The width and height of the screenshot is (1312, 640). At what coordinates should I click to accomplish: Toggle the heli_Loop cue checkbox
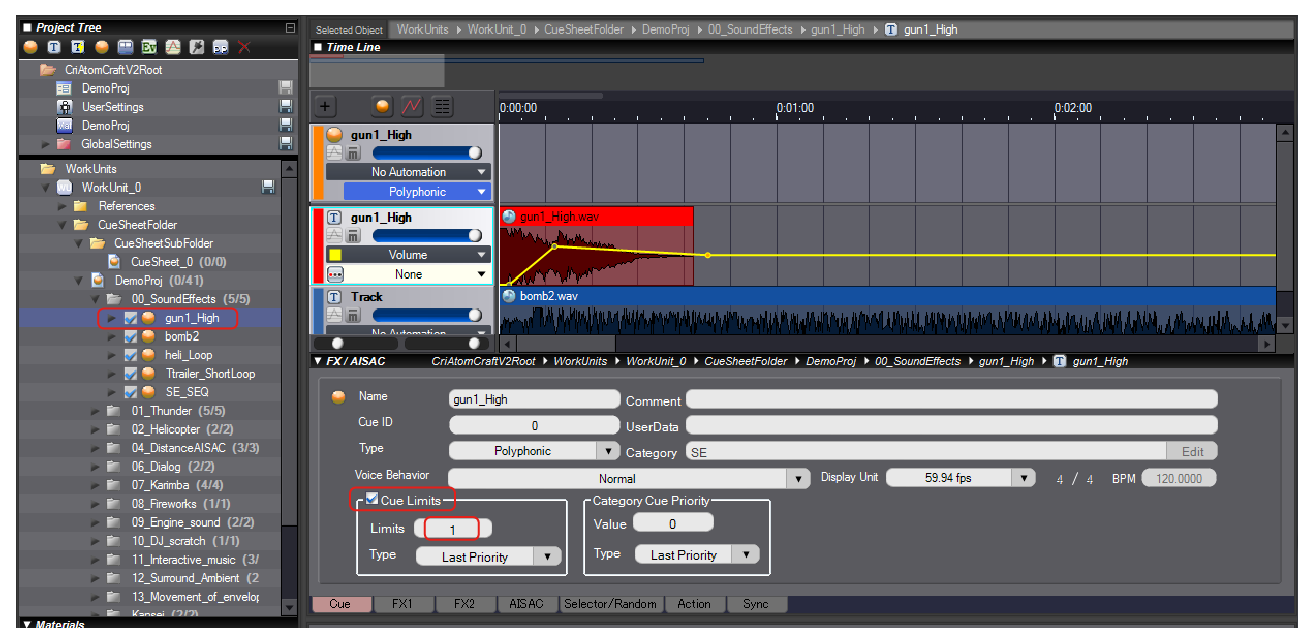point(131,355)
